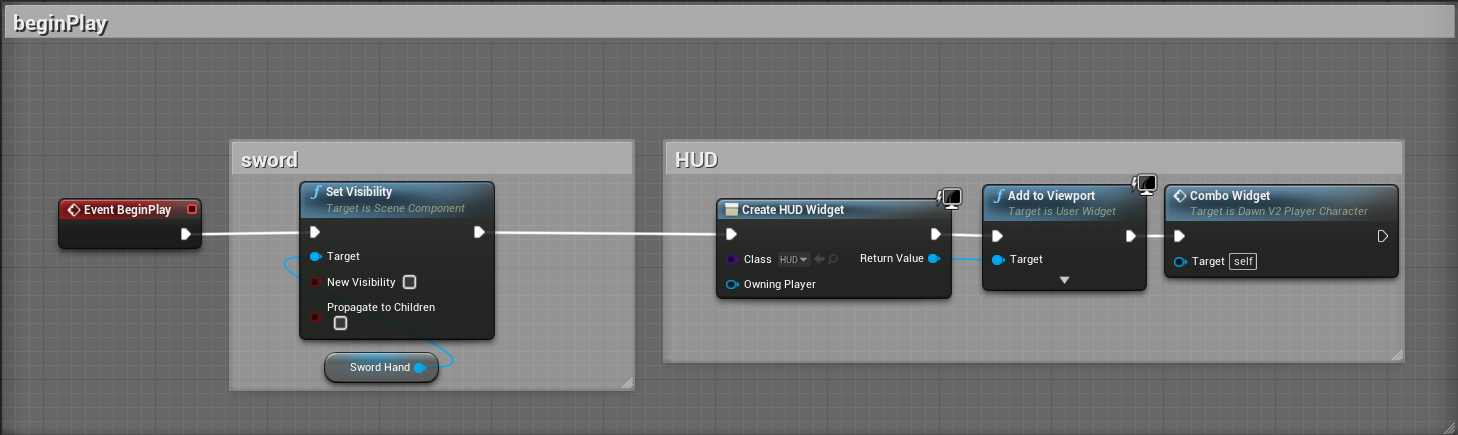The image size is (1458, 435).
Task: Click the Sword Hand variable output pin
Action: coord(419,368)
